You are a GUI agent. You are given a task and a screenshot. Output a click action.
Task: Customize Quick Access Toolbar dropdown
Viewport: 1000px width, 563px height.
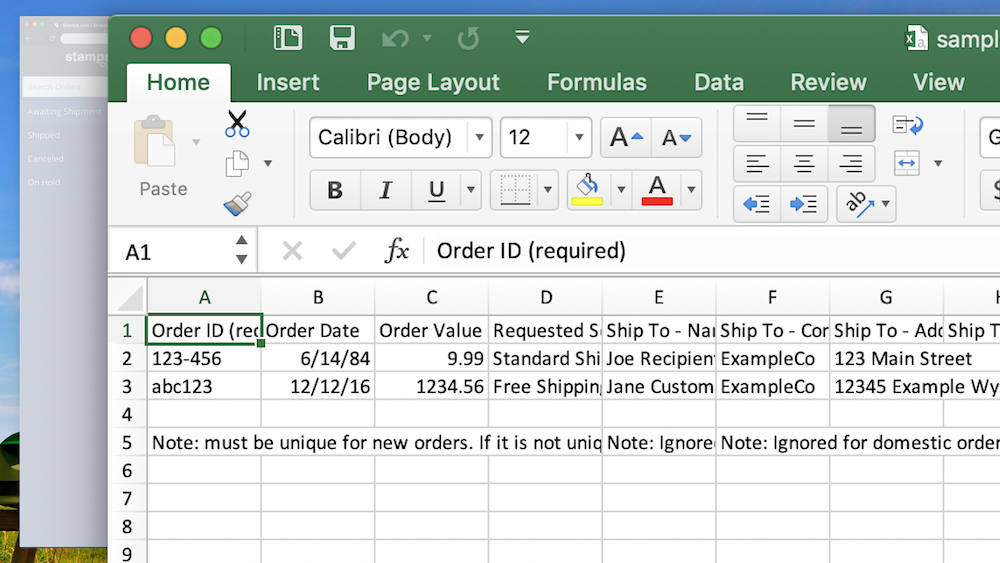(522, 37)
